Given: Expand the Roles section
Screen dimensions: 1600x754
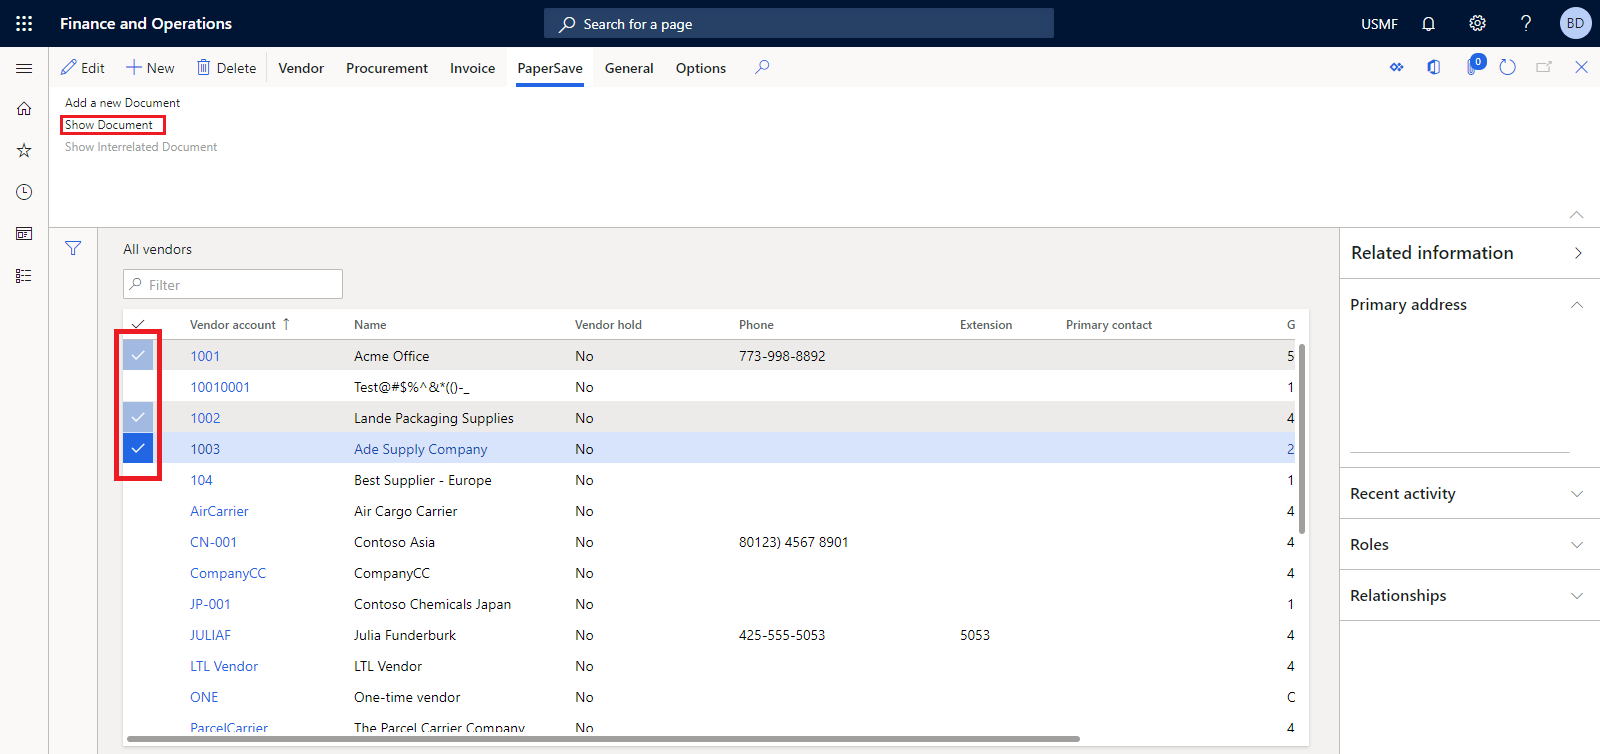Looking at the screenshot, I should pyautogui.click(x=1576, y=545).
